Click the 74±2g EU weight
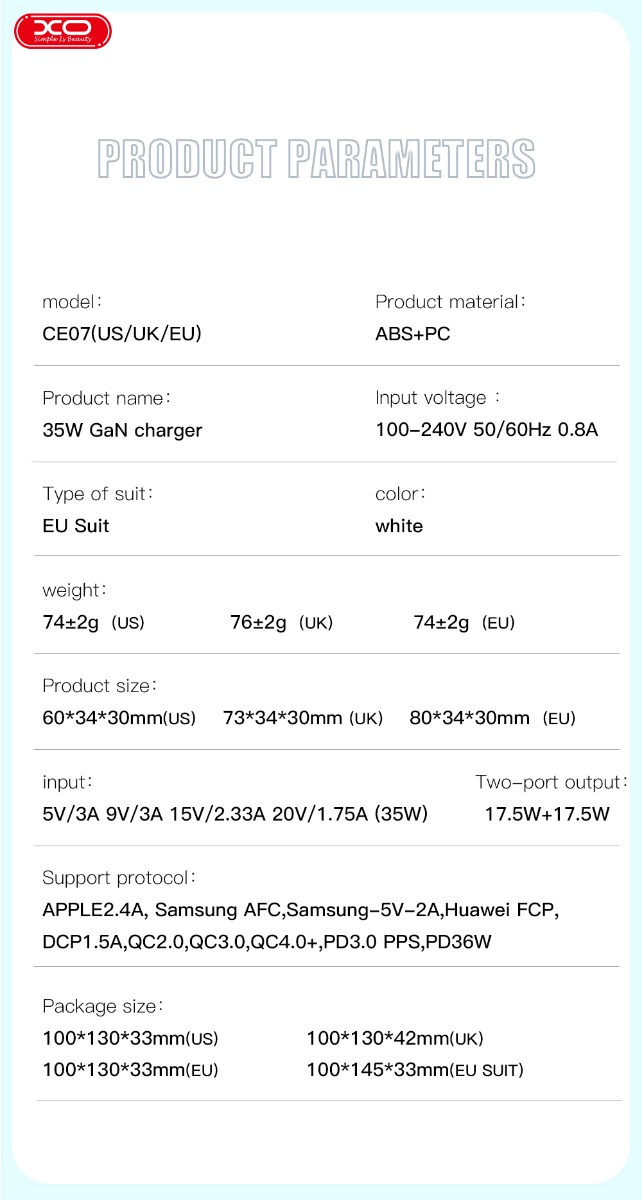Image resolution: width=642 pixels, height=1200 pixels. pos(464,622)
